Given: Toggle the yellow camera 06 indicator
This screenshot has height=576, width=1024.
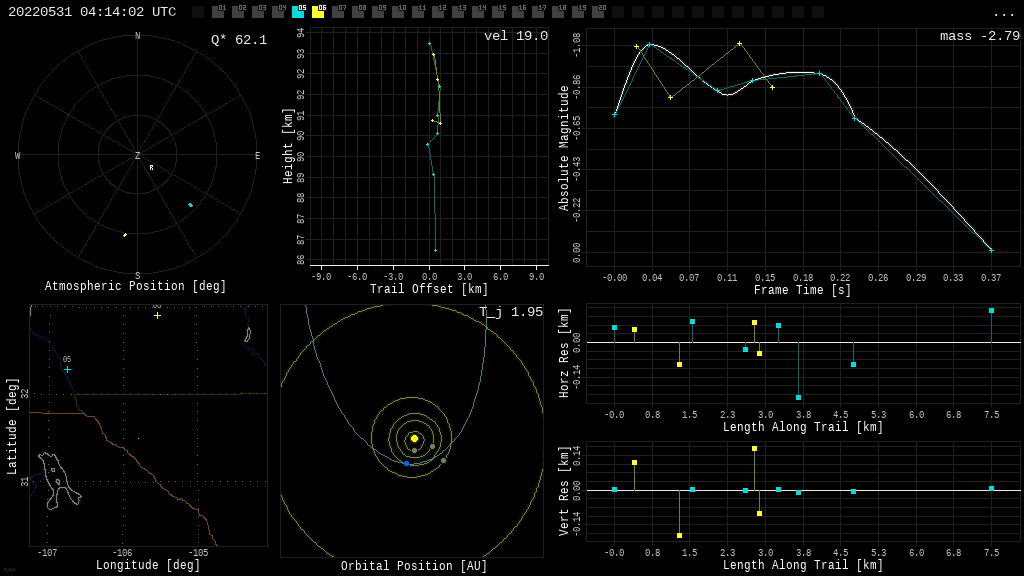Looking at the screenshot, I should click(318, 12).
